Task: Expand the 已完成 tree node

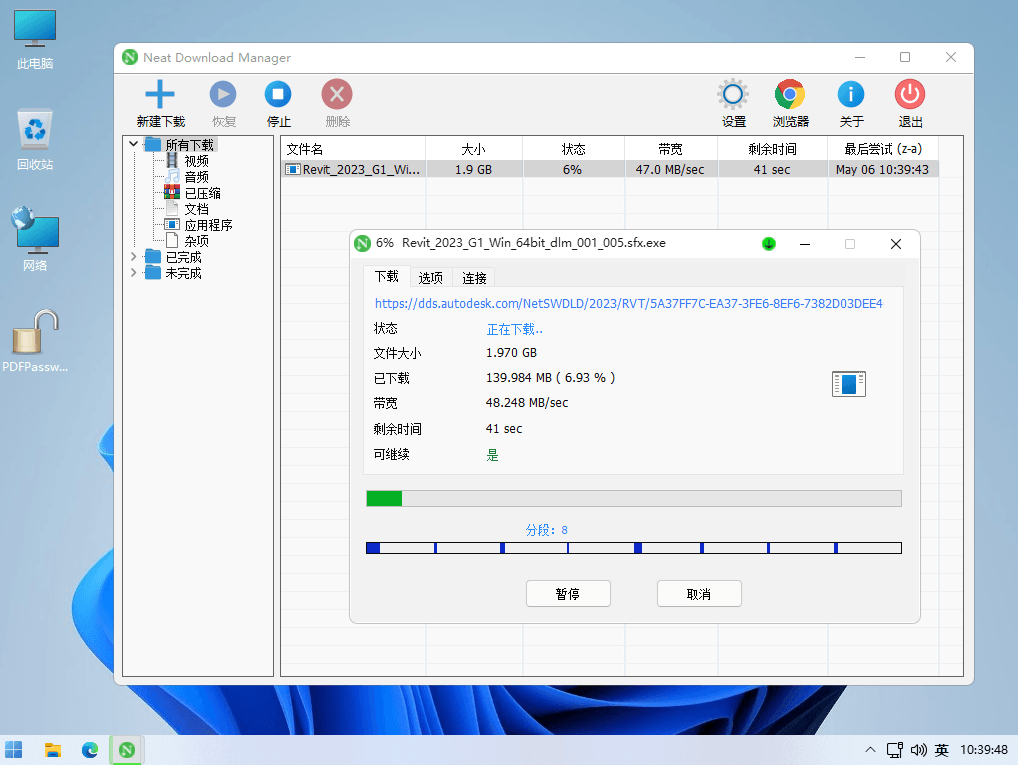Action: tap(133, 257)
